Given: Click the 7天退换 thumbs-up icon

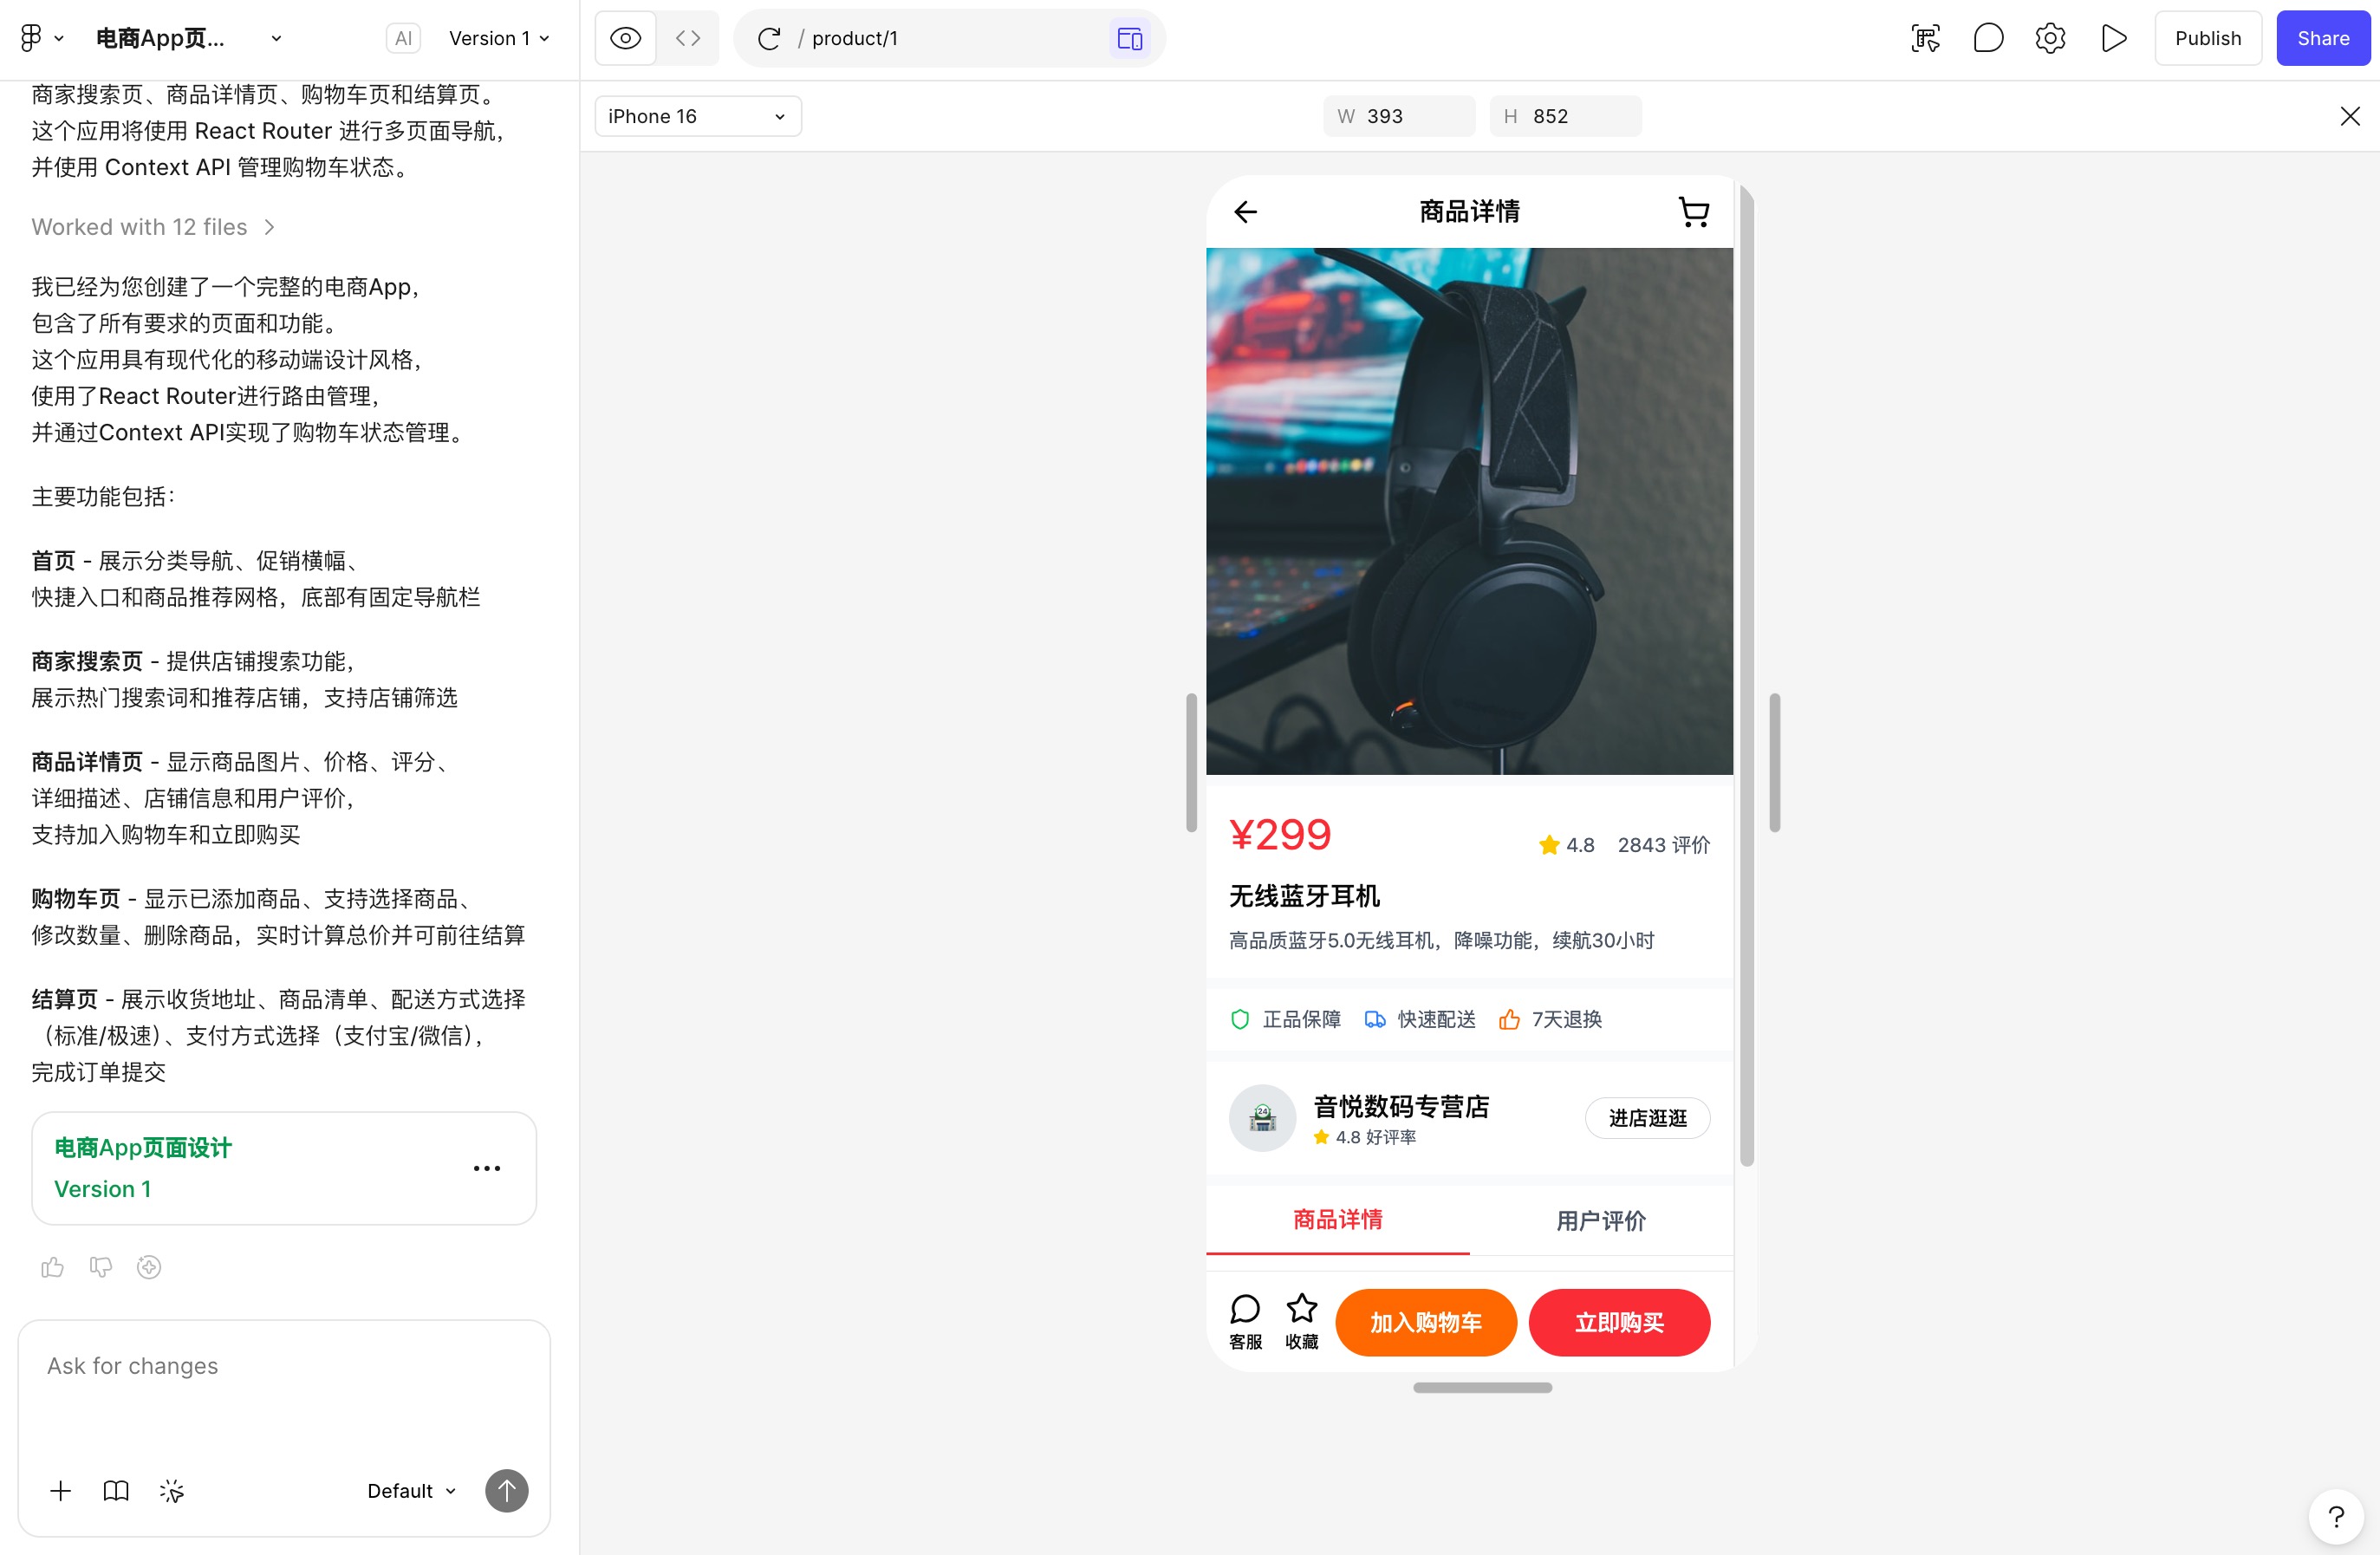Looking at the screenshot, I should pyautogui.click(x=1509, y=1019).
